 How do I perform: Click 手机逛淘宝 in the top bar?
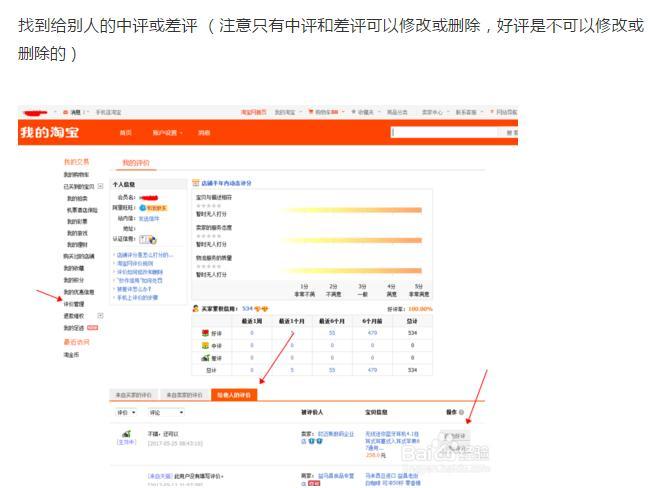(108, 112)
